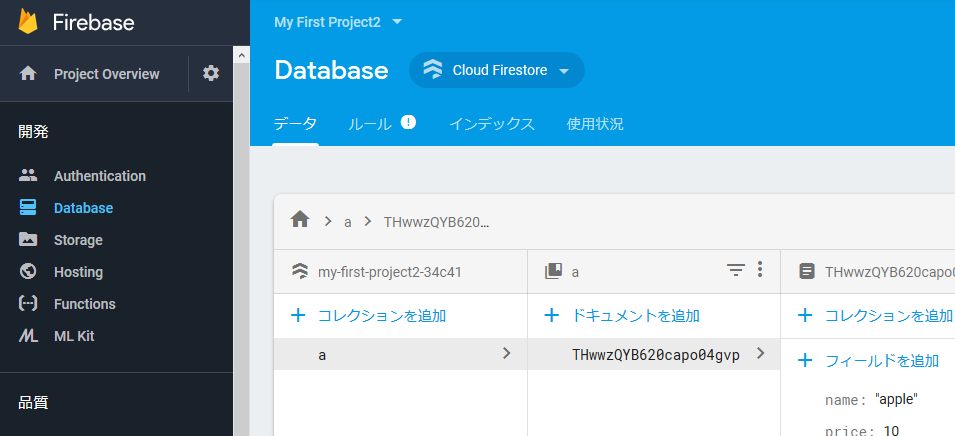This screenshot has width=955, height=436.
Task: Click Firestore icon beside my-first-project2-34c41
Action: (x=300, y=271)
